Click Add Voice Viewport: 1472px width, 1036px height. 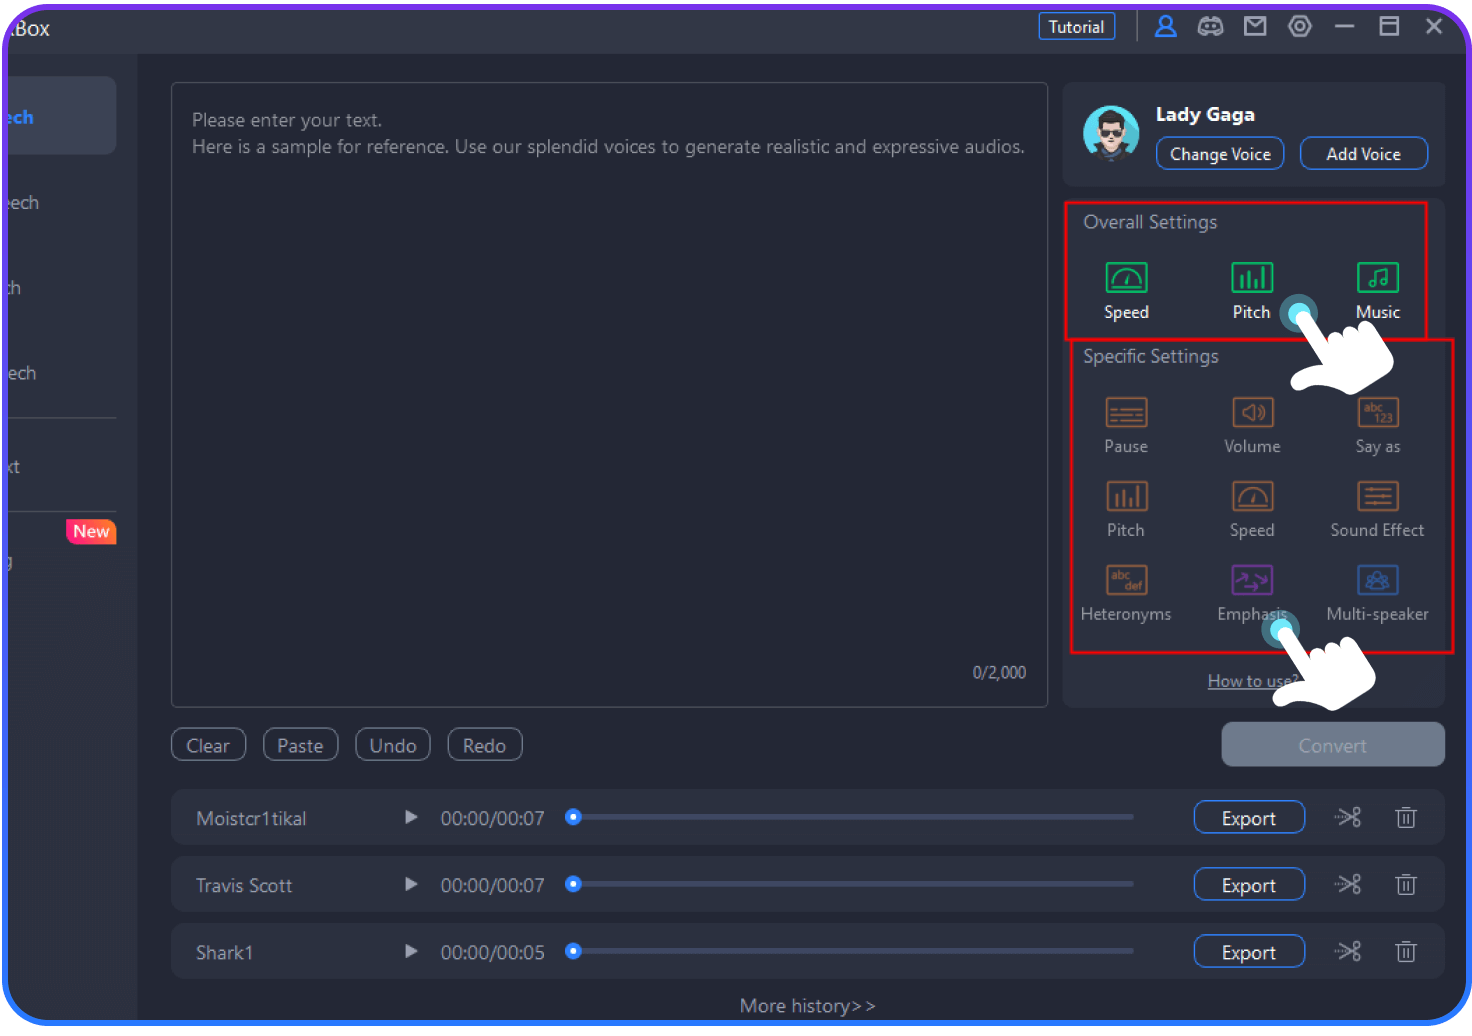[1364, 154]
